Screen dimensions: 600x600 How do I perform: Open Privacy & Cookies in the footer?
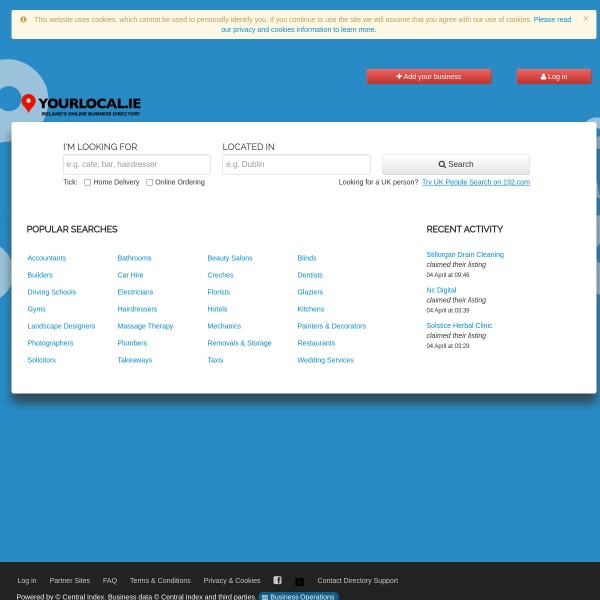[x=232, y=580]
